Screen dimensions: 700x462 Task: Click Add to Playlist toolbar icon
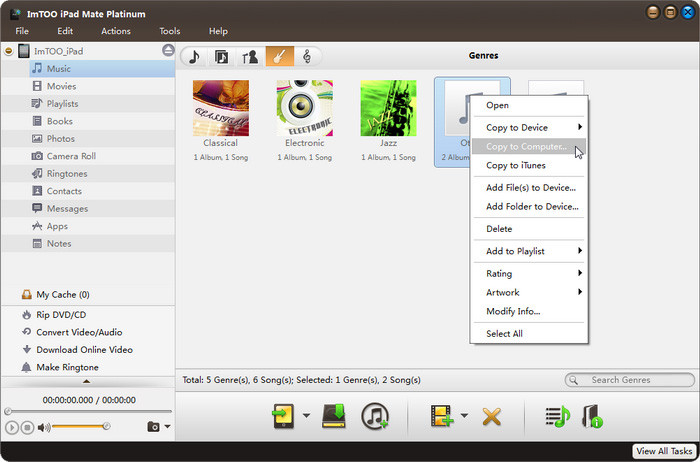tap(558, 416)
